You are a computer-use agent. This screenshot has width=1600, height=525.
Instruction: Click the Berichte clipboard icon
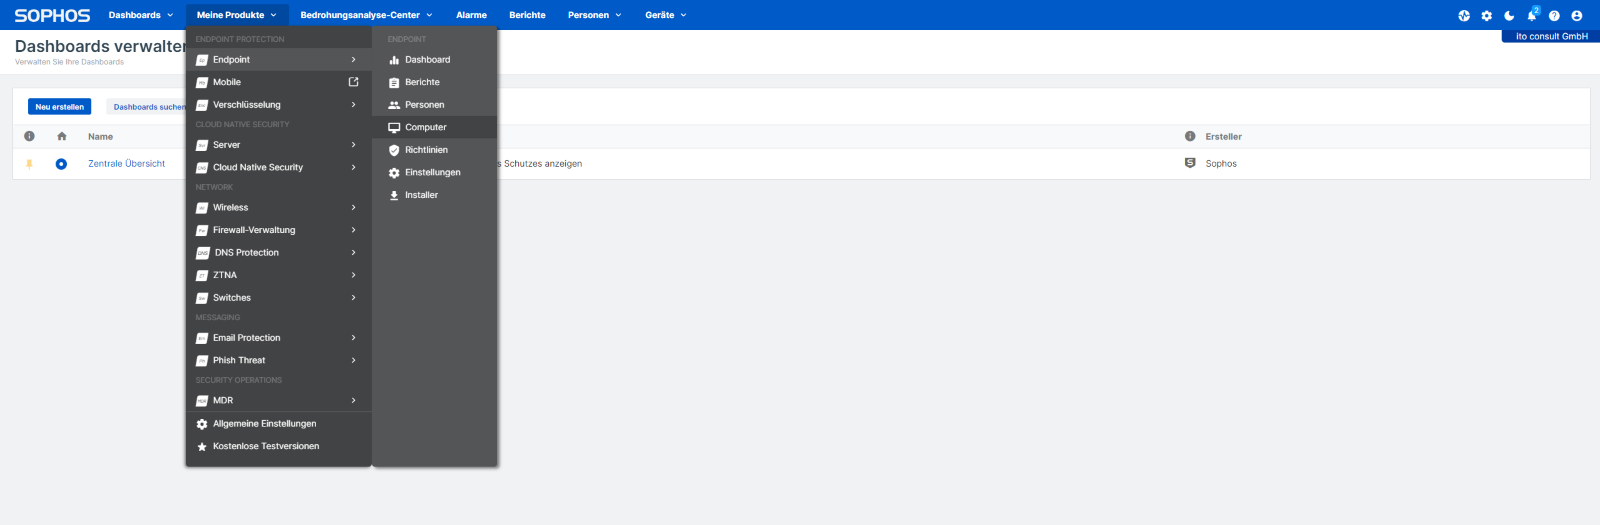pos(394,82)
